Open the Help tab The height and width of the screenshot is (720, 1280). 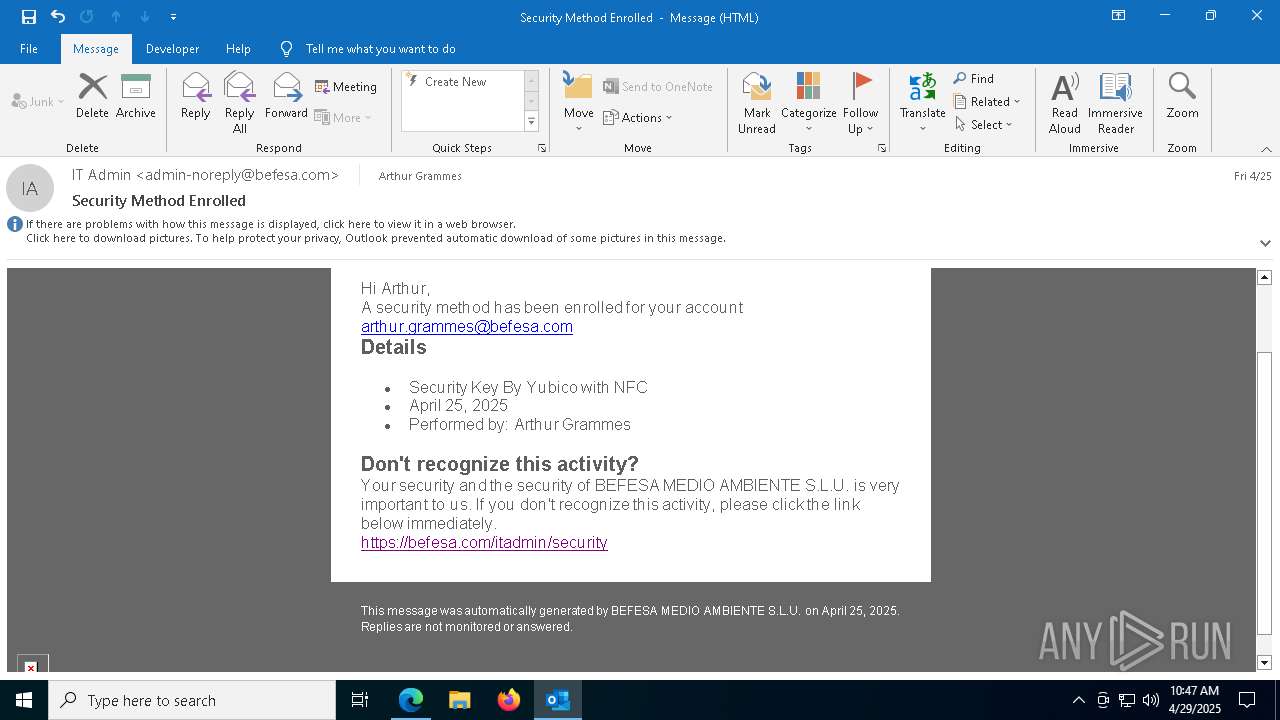(x=238, y=48)
